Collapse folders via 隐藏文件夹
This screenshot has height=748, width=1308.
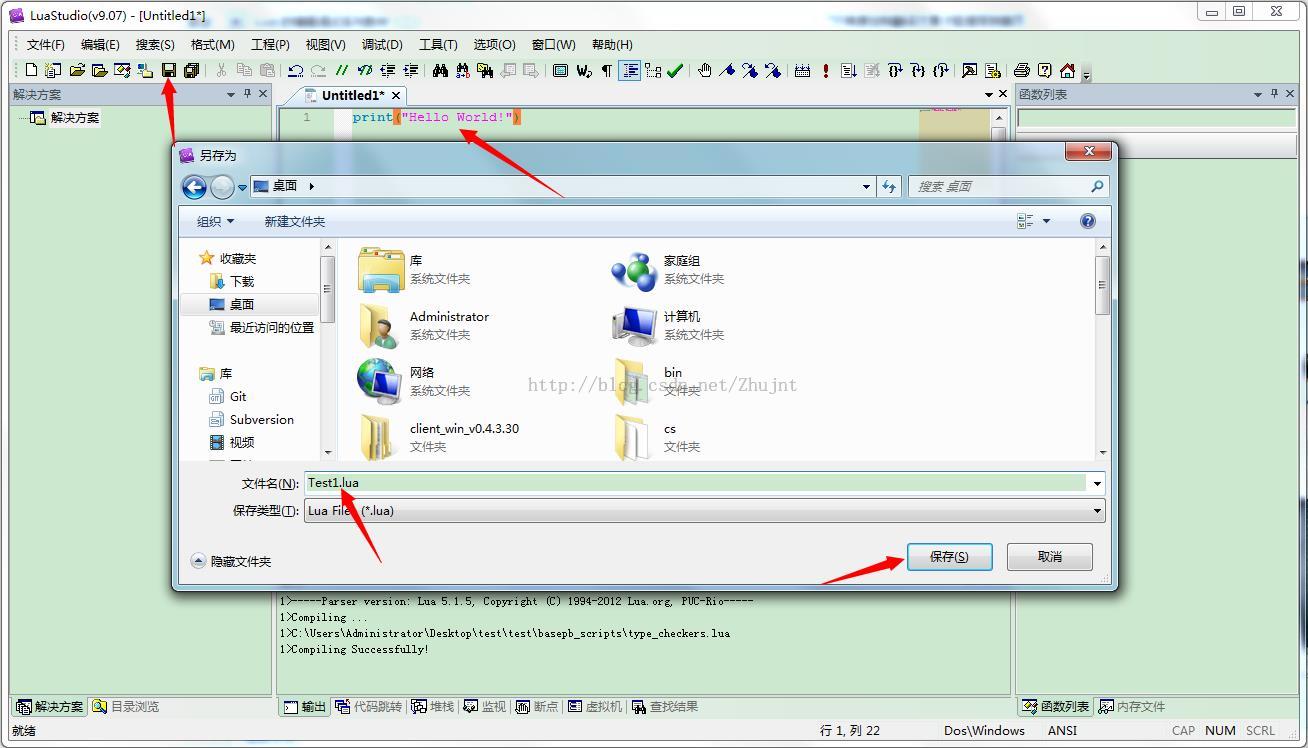(231, 561)
